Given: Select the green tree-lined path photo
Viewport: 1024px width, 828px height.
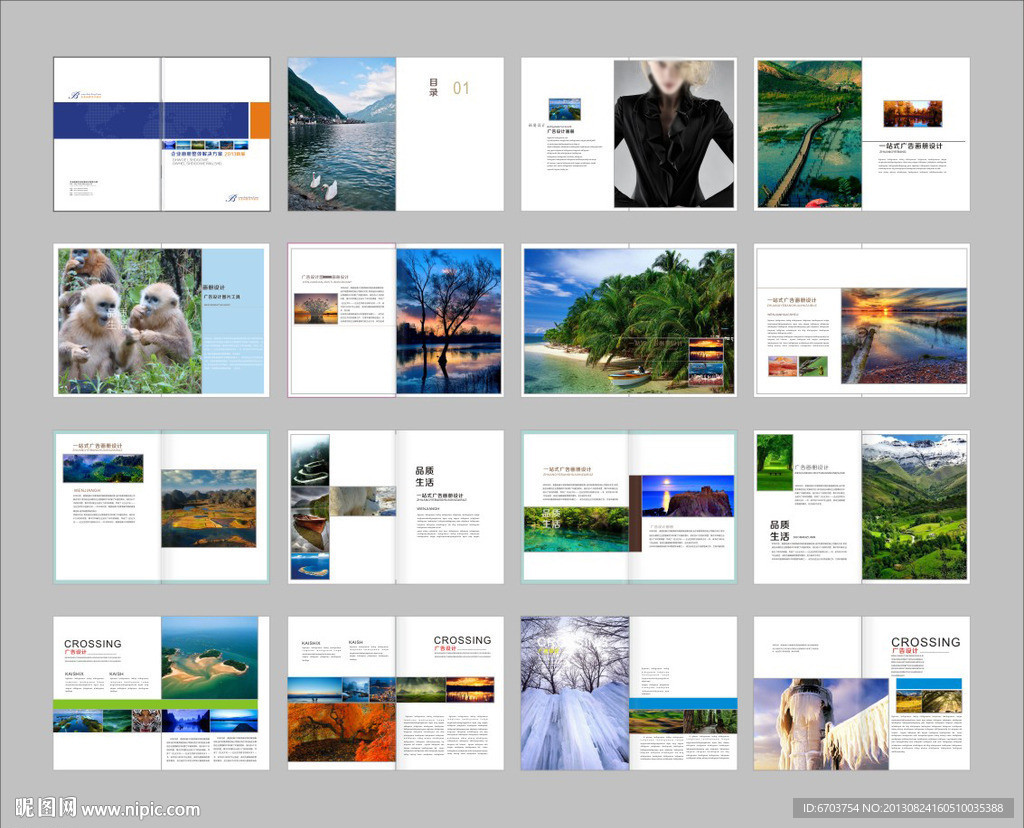Looking at the screenshot, I should pyautogui.click(x=775, y=463).
